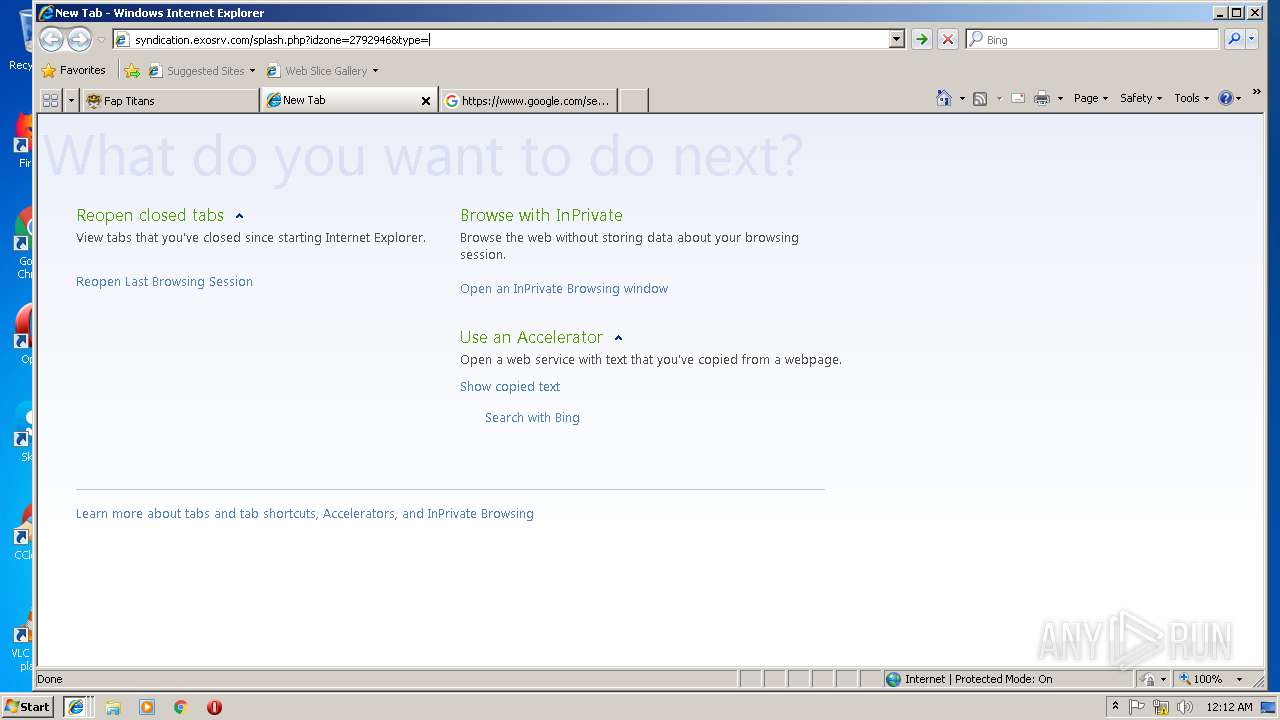This screenshot has height=720, width=1280.
Task: Open a blank new tab button
Action: tap(633, 100)
